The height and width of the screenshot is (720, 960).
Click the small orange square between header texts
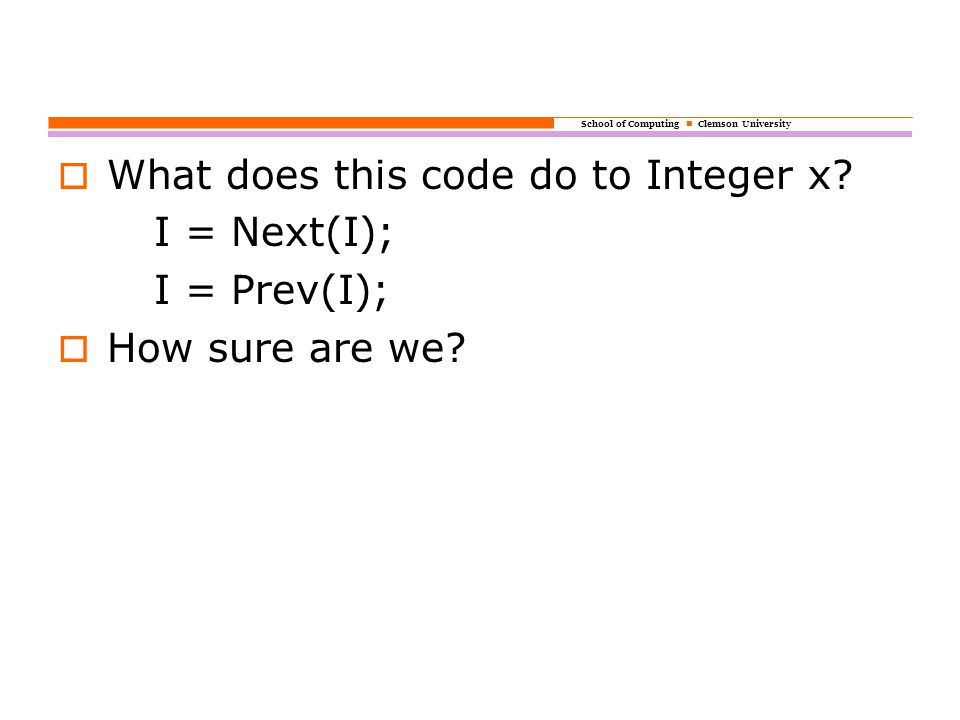click(x=689, y=124)
